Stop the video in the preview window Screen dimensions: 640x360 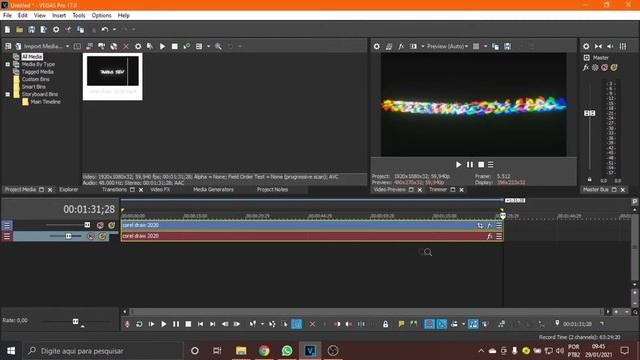481,164
